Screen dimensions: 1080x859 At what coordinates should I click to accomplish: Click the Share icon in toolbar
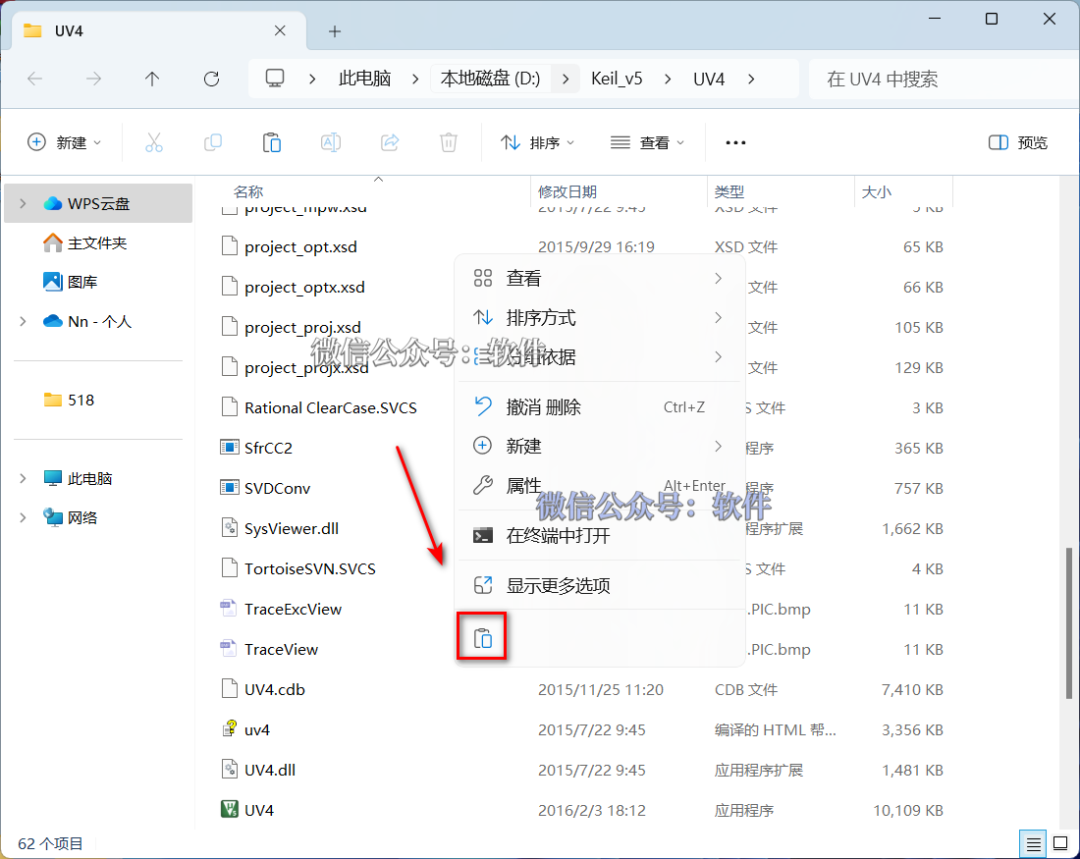390,143
